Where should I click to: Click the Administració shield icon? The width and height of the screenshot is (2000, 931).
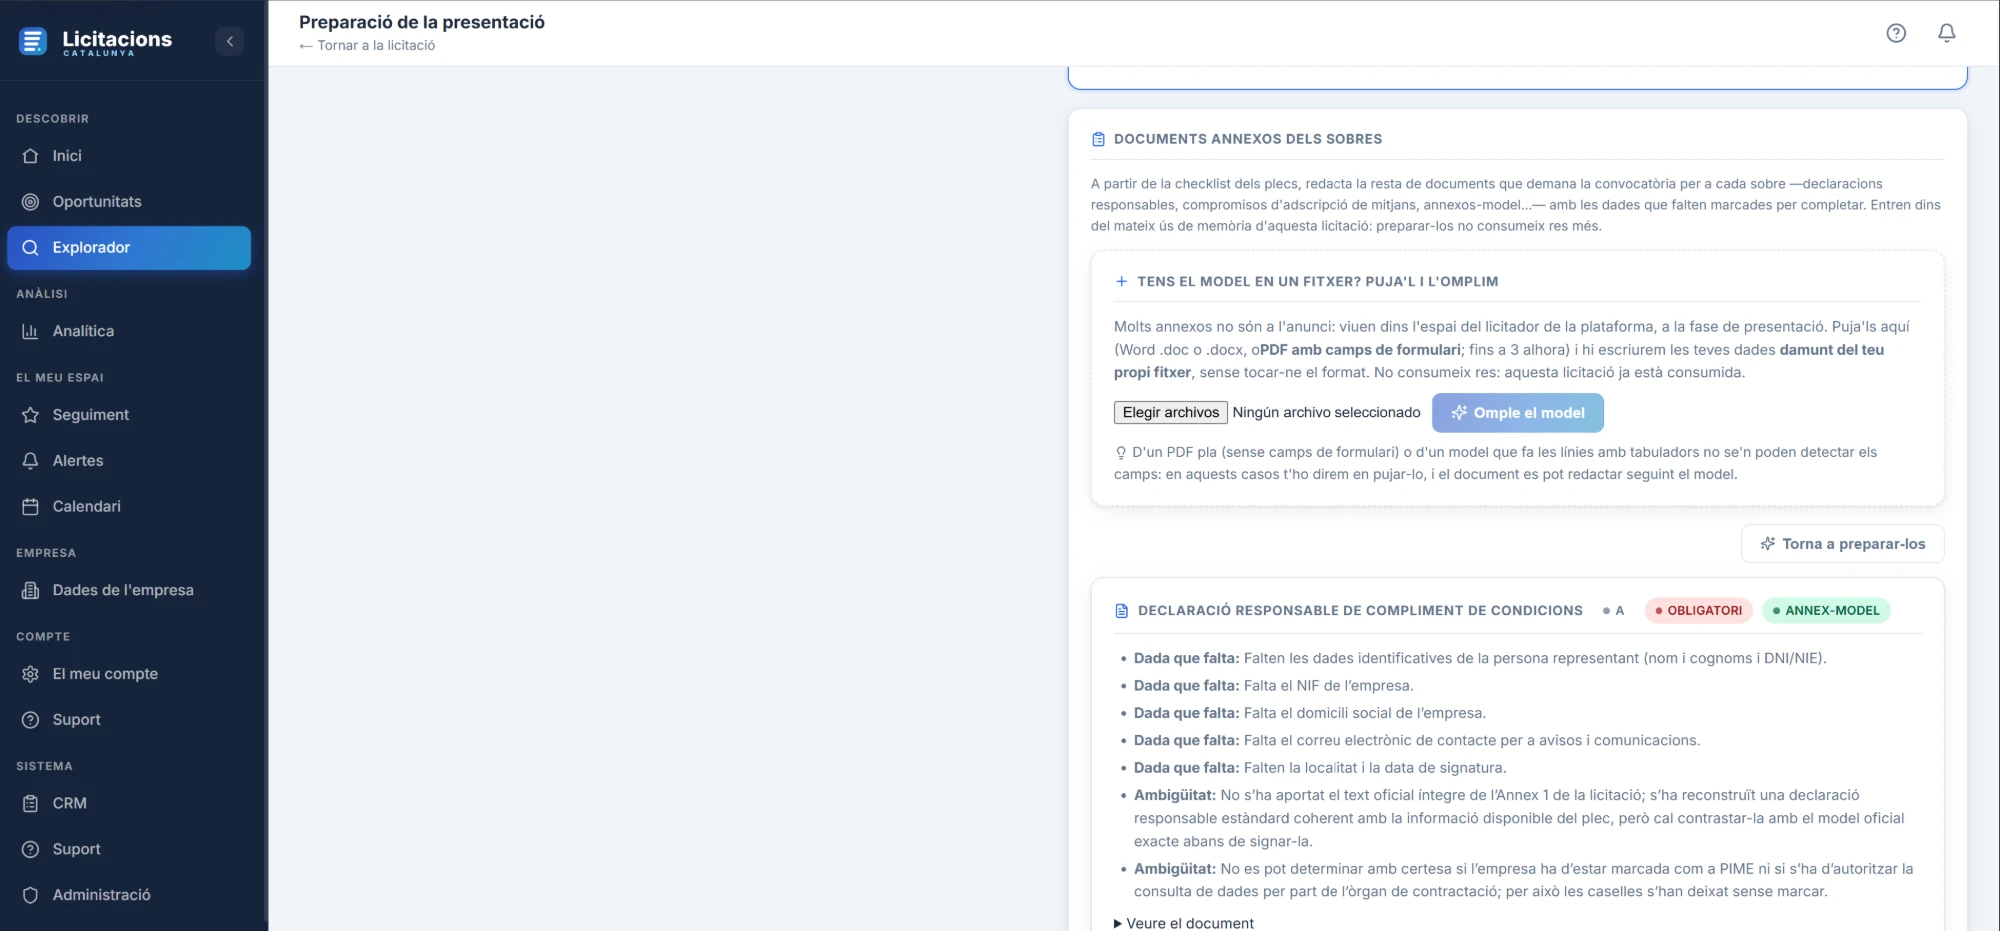[31, 895]
